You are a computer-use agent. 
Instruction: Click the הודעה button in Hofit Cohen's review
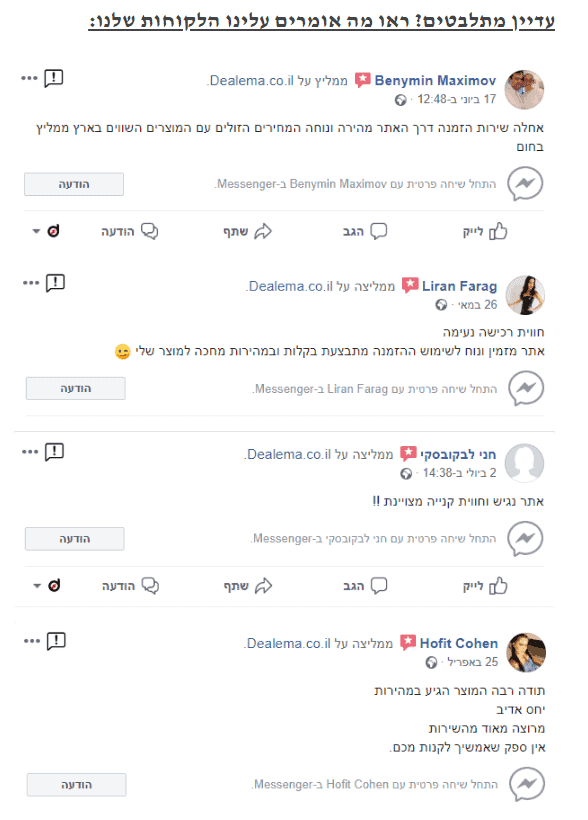click(x=76, y=784)
